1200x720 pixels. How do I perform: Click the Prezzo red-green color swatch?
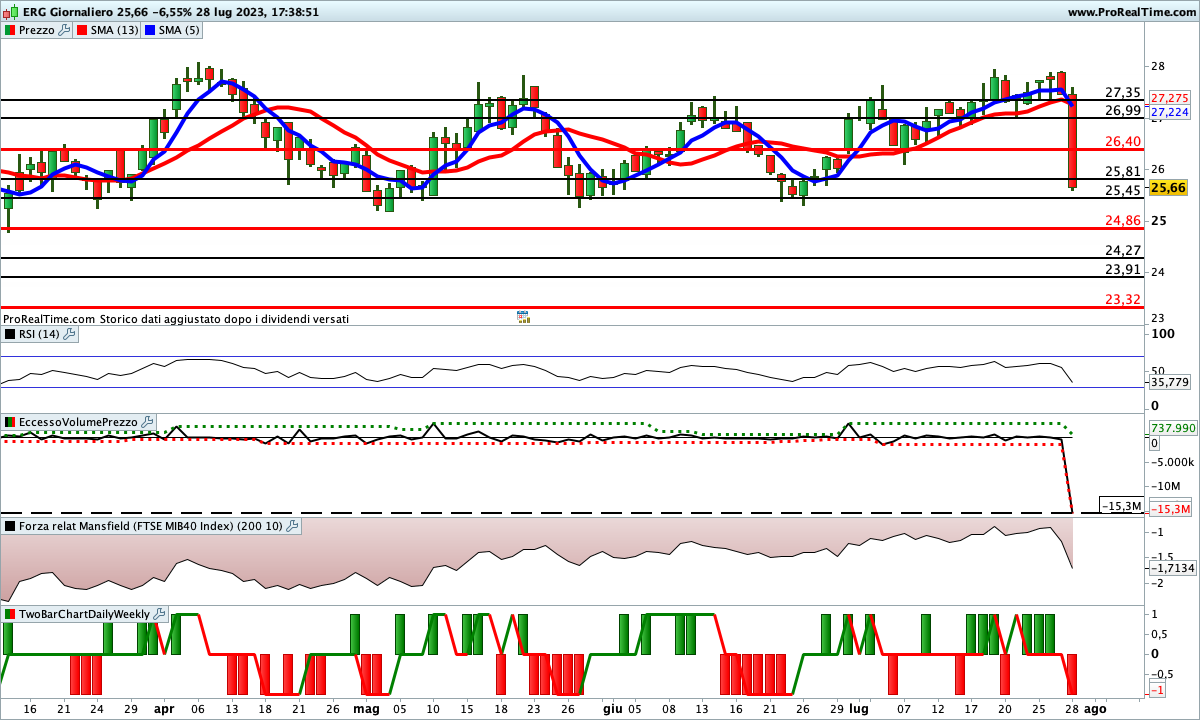tap(10, 30)
